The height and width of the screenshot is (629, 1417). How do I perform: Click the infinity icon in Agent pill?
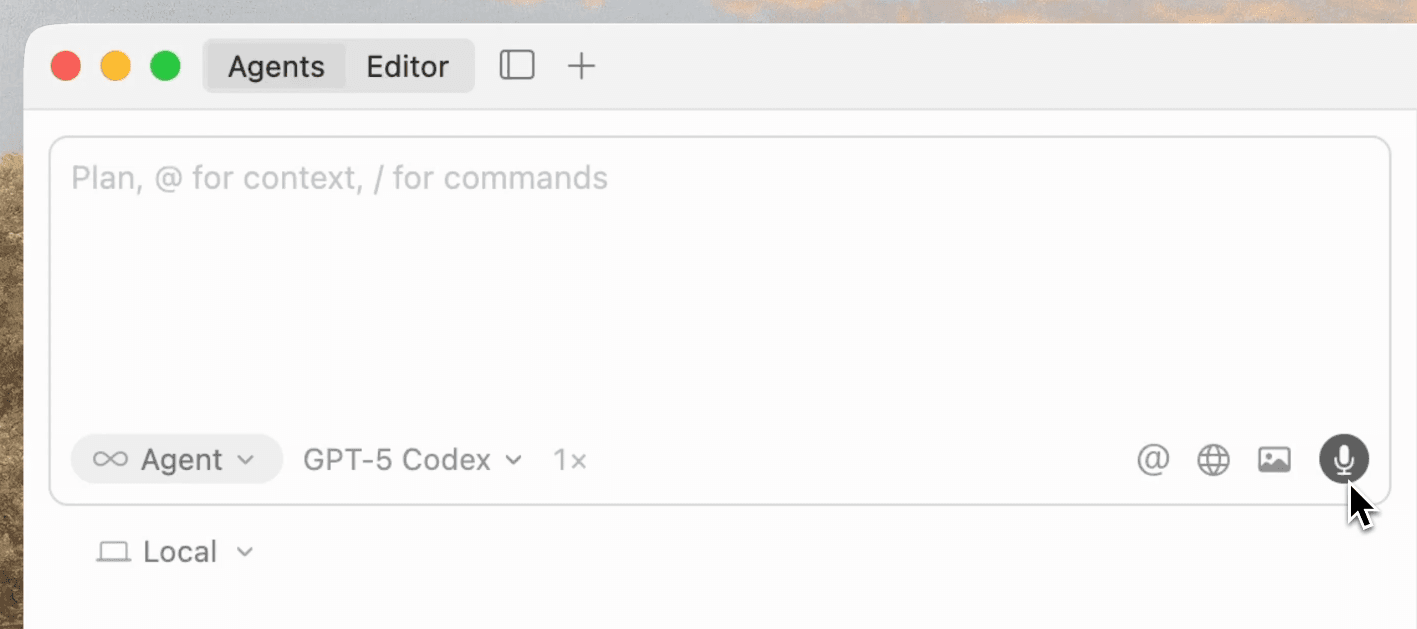[x=110, y=460]
